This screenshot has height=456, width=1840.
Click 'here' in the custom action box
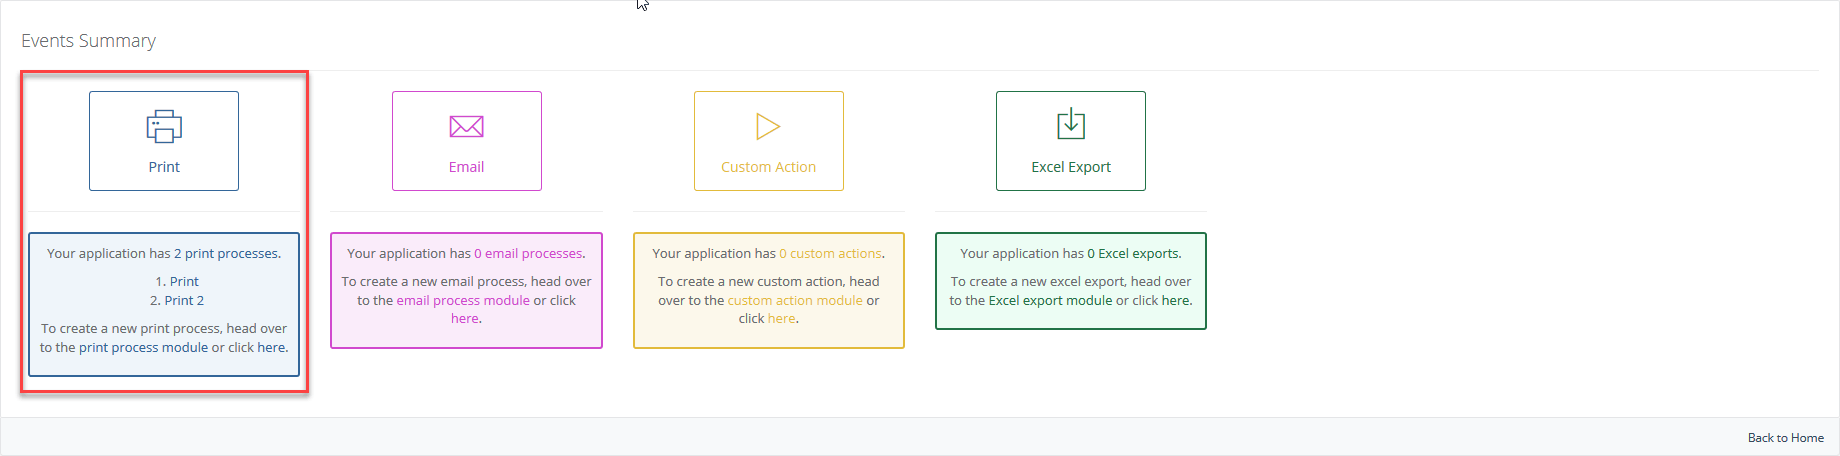[781, 319]
